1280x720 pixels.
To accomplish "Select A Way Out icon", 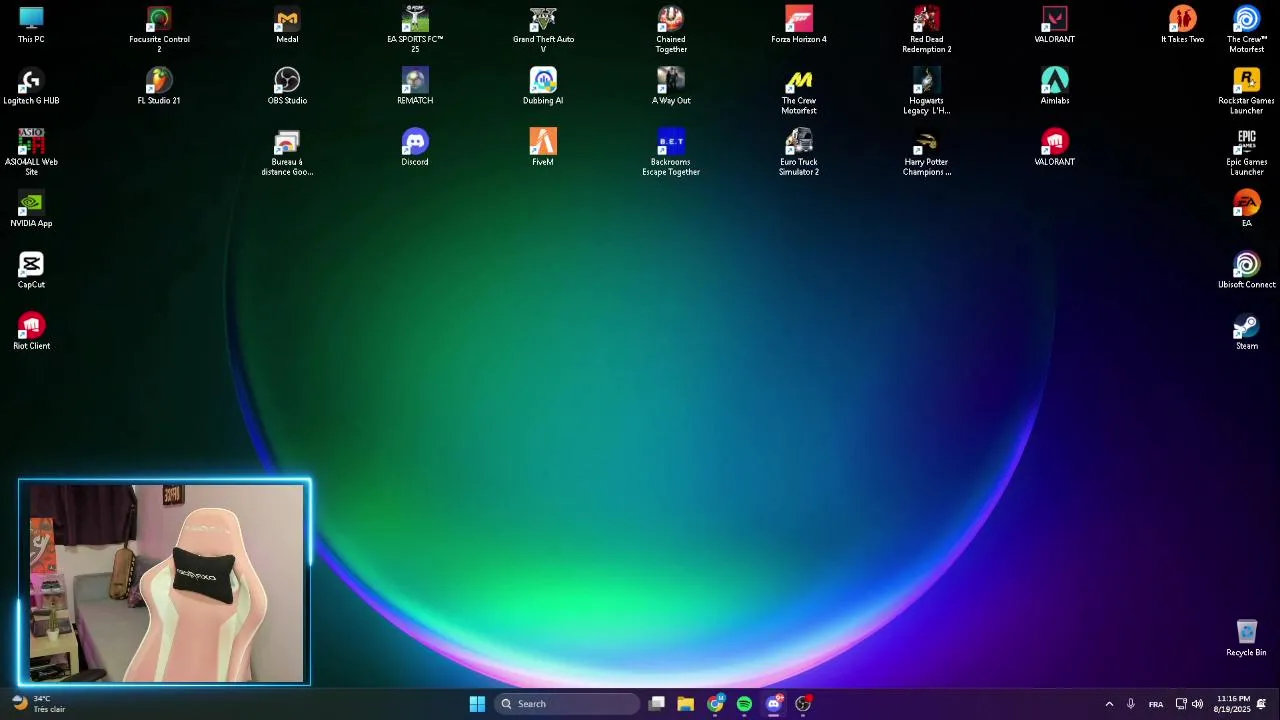I will point(671,86).
